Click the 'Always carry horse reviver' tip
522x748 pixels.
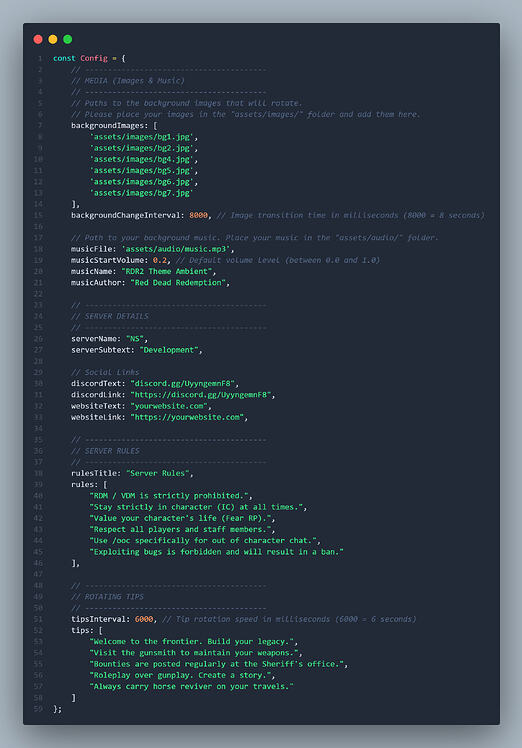(x=191, y=686)
